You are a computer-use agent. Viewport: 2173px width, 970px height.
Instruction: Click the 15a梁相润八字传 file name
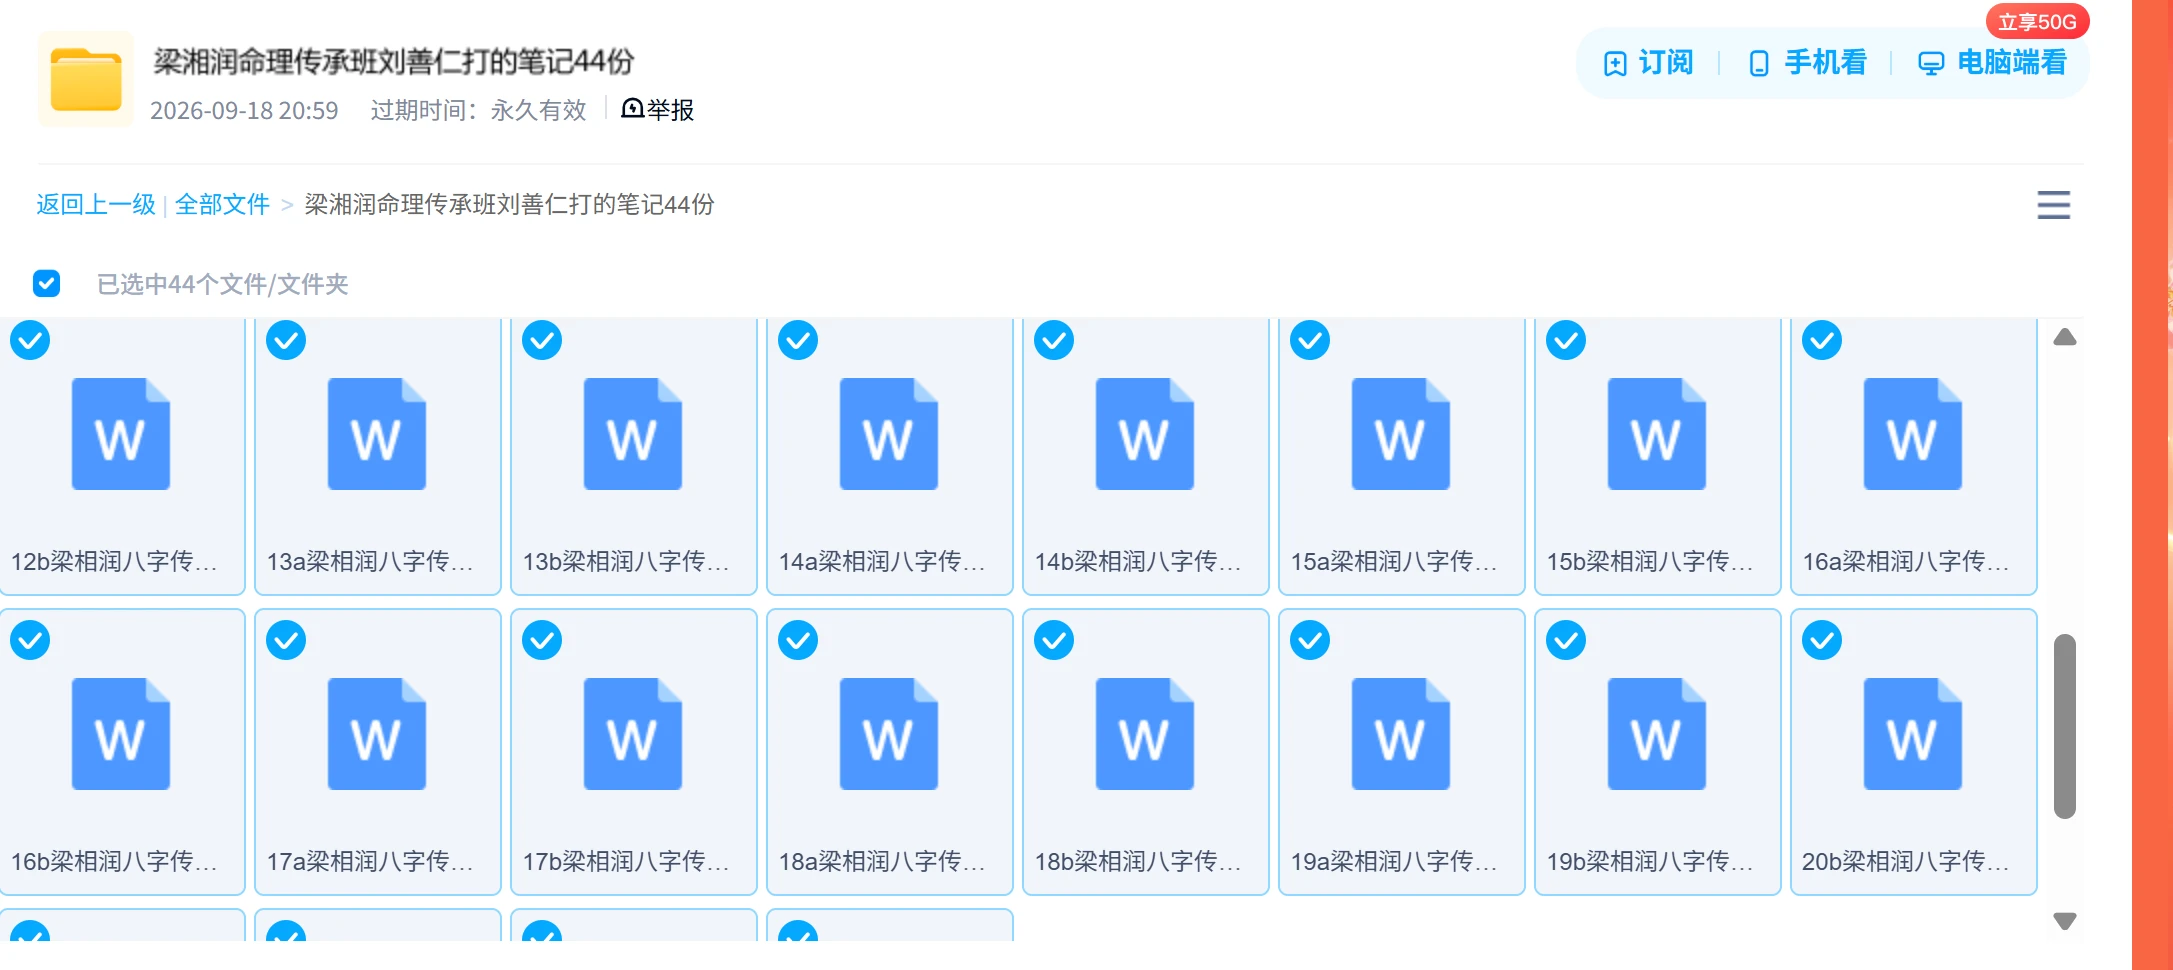[x=1394, y=562]
